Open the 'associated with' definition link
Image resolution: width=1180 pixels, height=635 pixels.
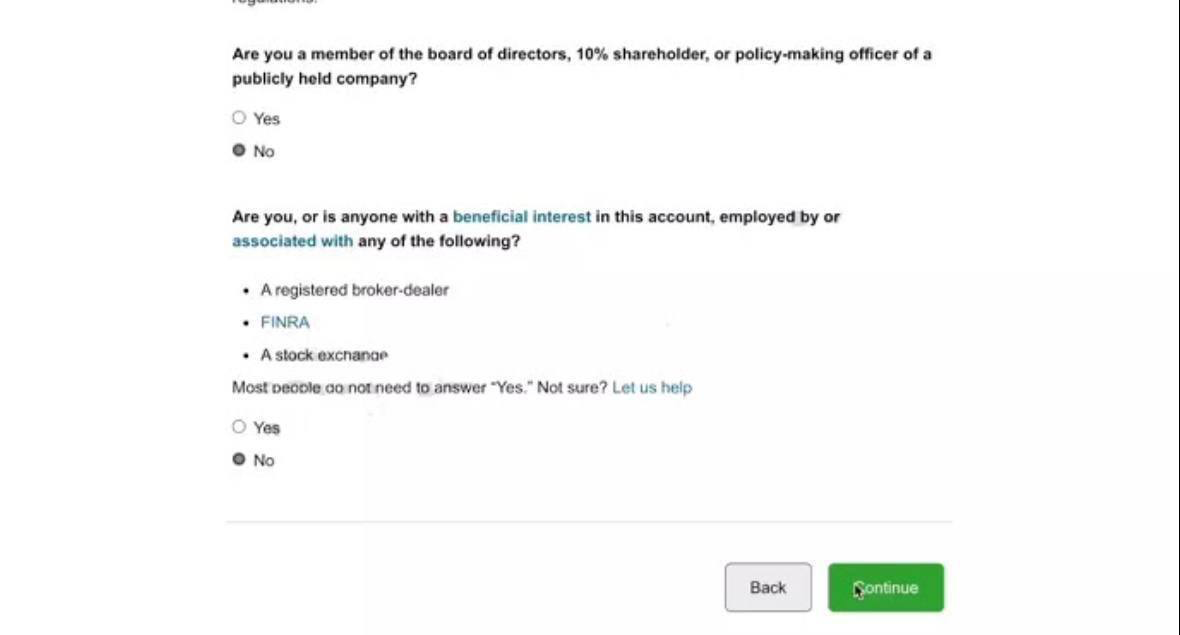[292, 241]
